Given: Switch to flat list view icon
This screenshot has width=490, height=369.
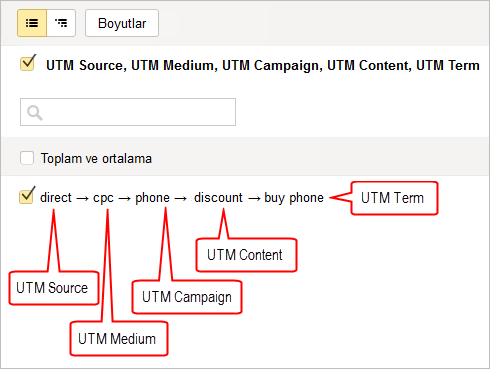Looking at the screenshot, I should coord(32,23).
